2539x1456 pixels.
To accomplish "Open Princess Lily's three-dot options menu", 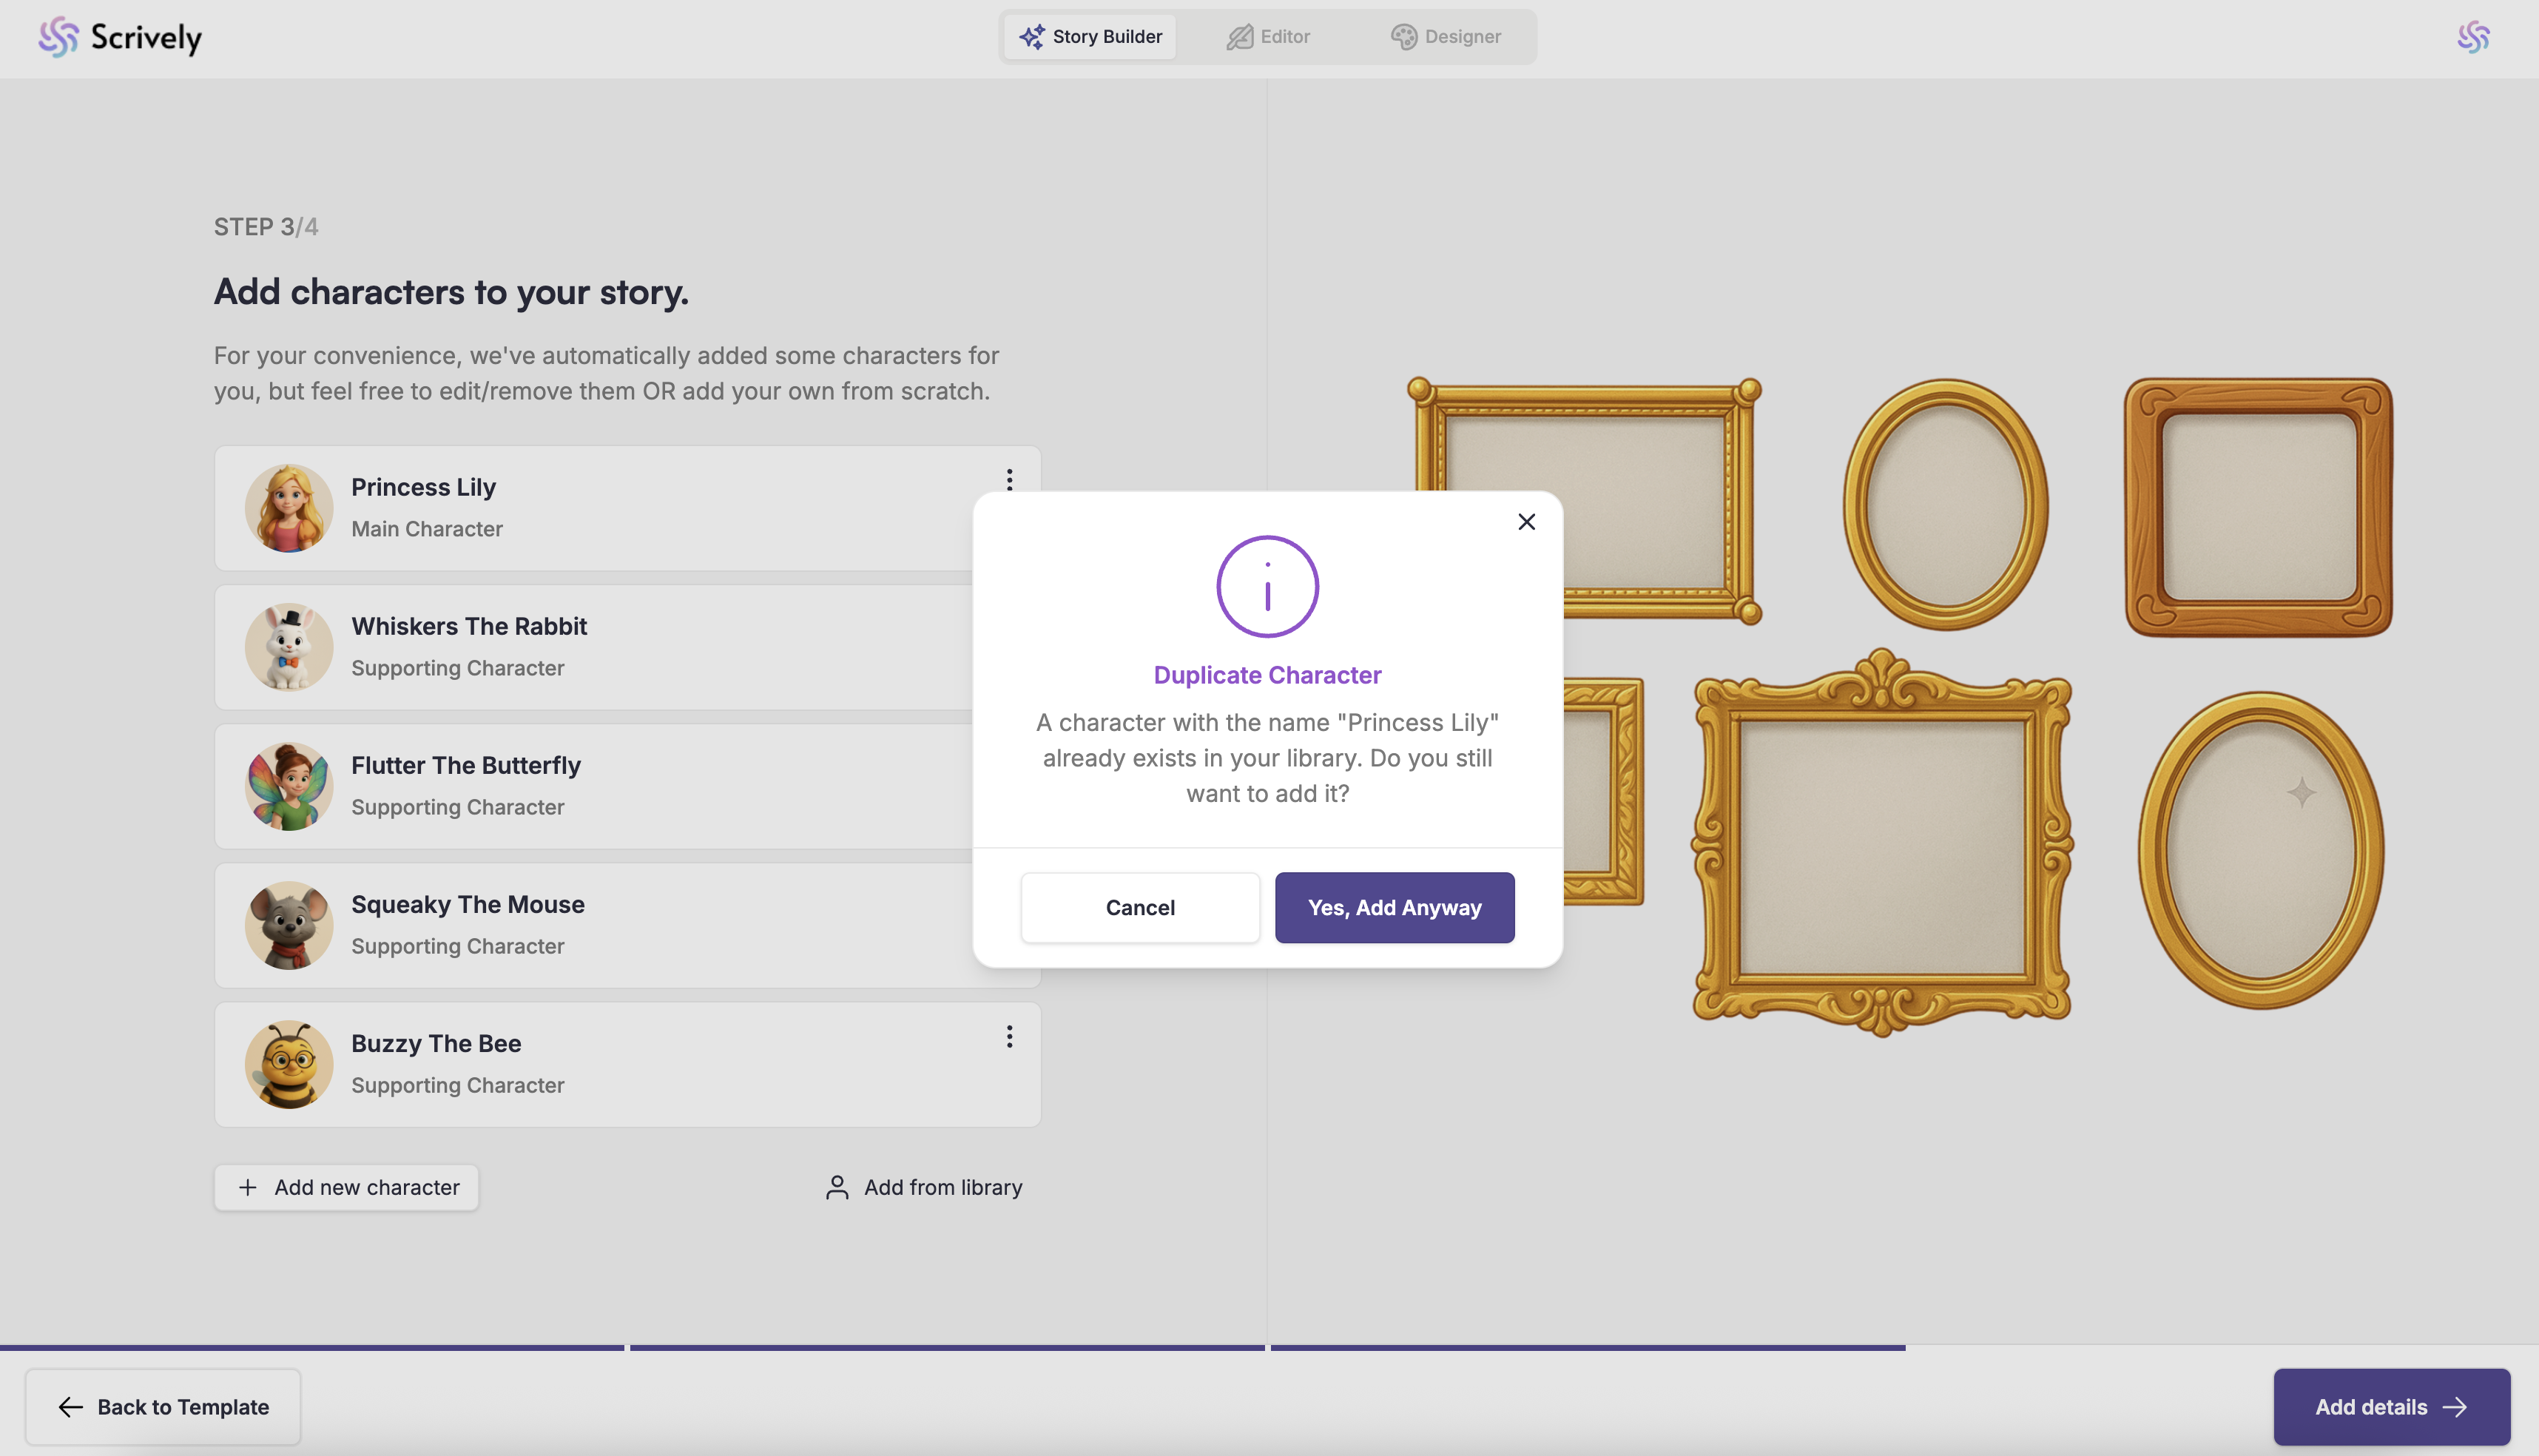I will point(1009,480).
